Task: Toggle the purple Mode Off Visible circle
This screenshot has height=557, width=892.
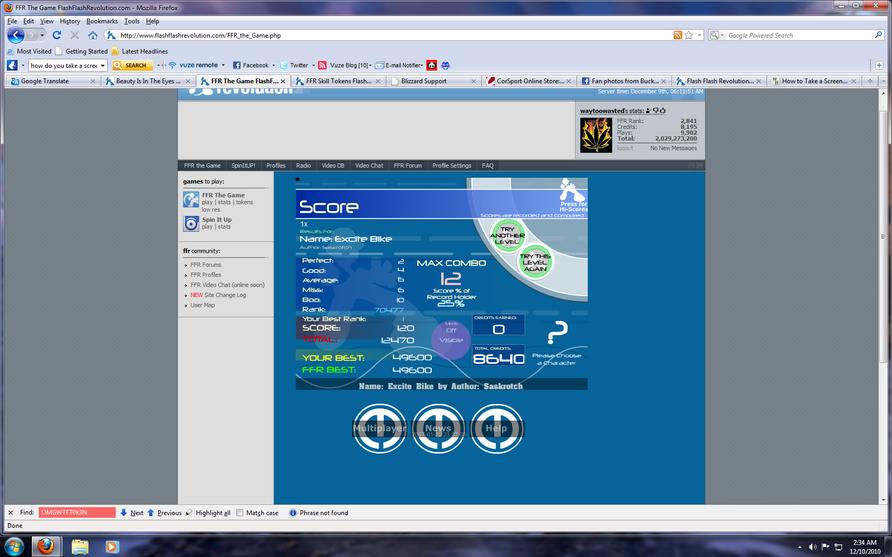Action: point(451,340)
